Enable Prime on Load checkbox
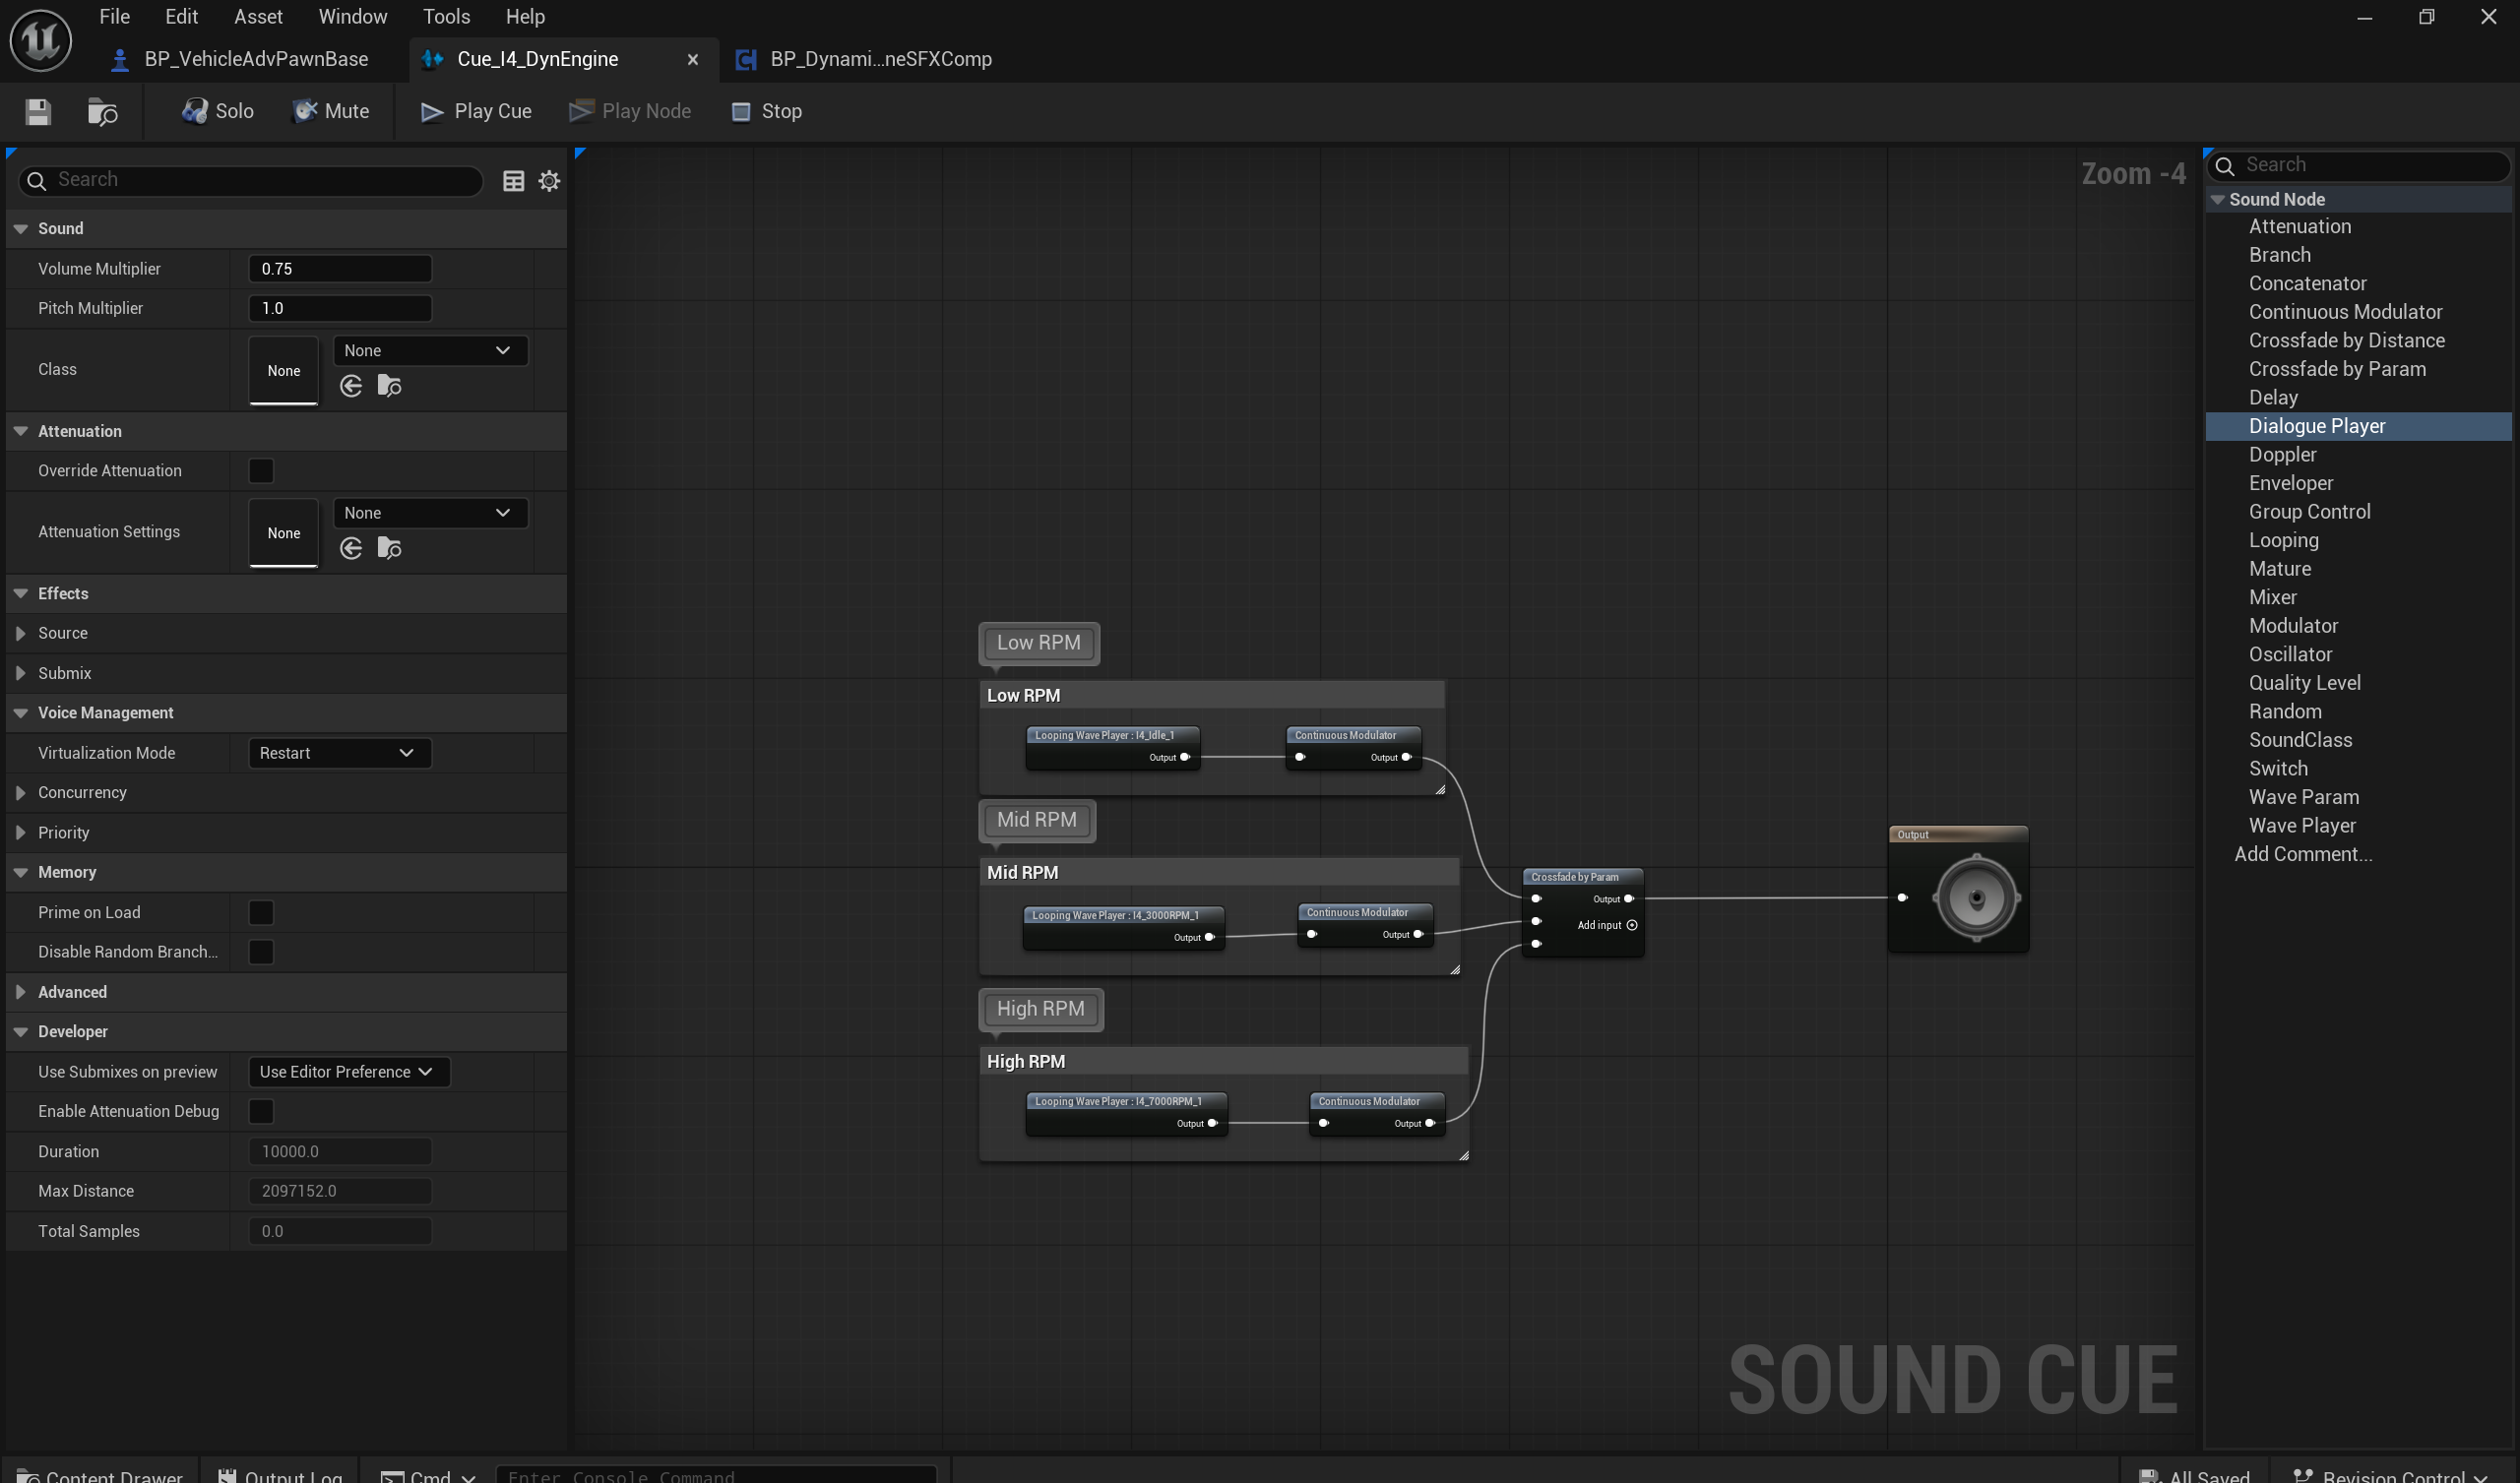The height and width of the screenshot is (1483, 2520). point(261,912)
